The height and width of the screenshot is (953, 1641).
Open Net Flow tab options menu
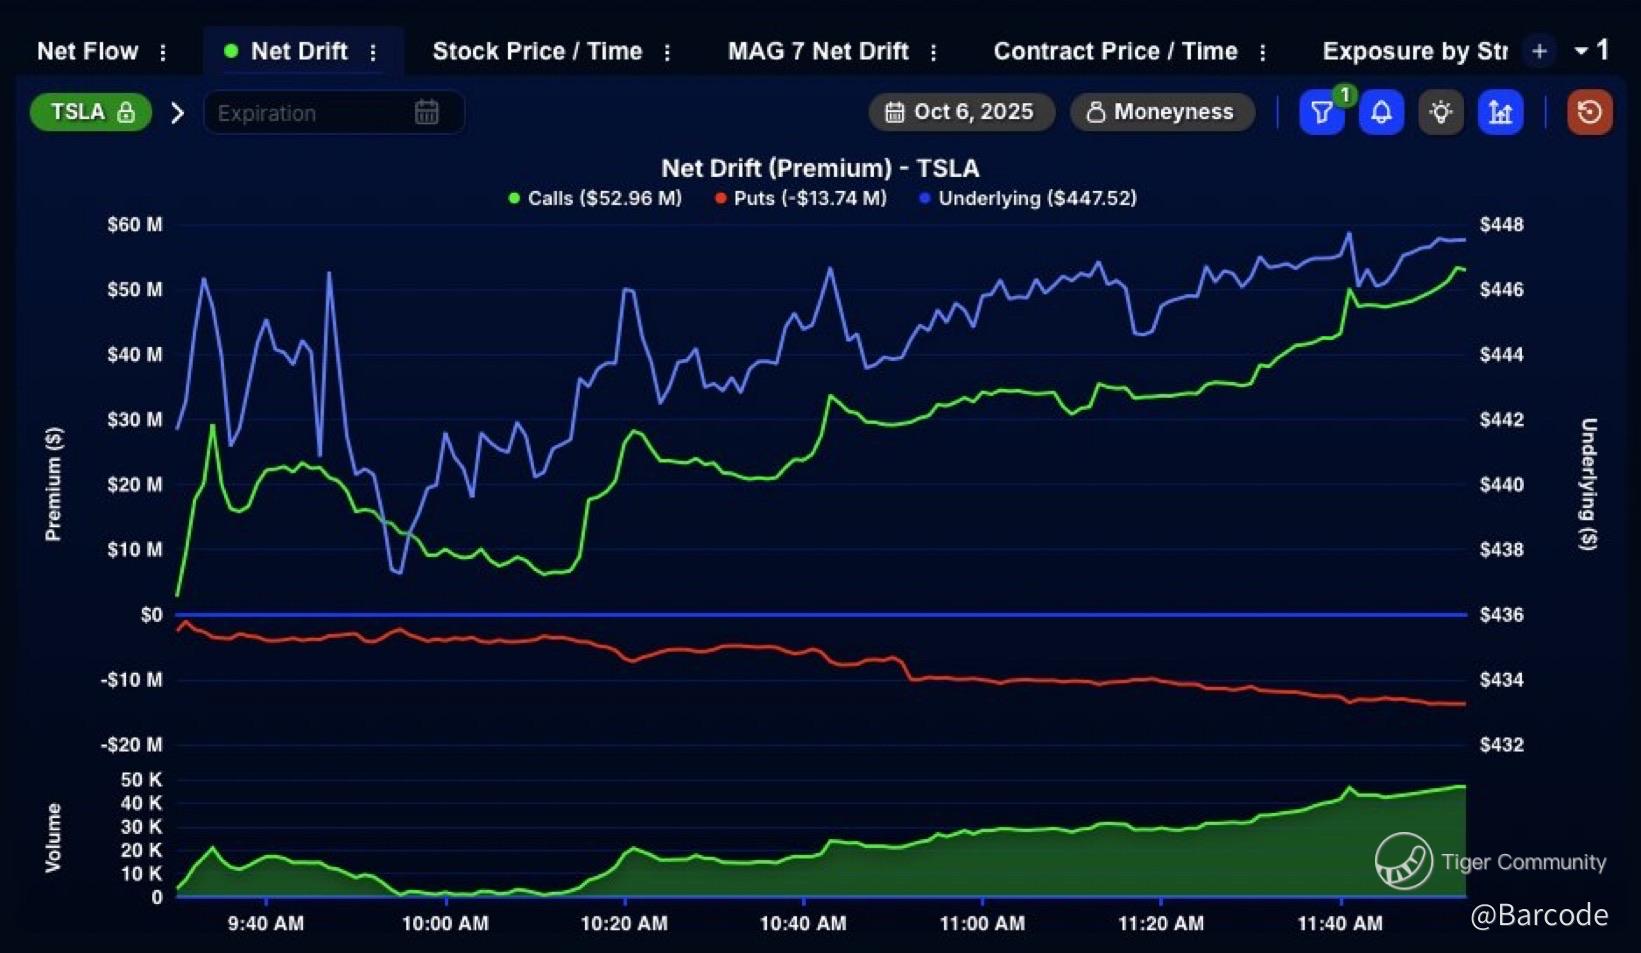click(163, 52)
